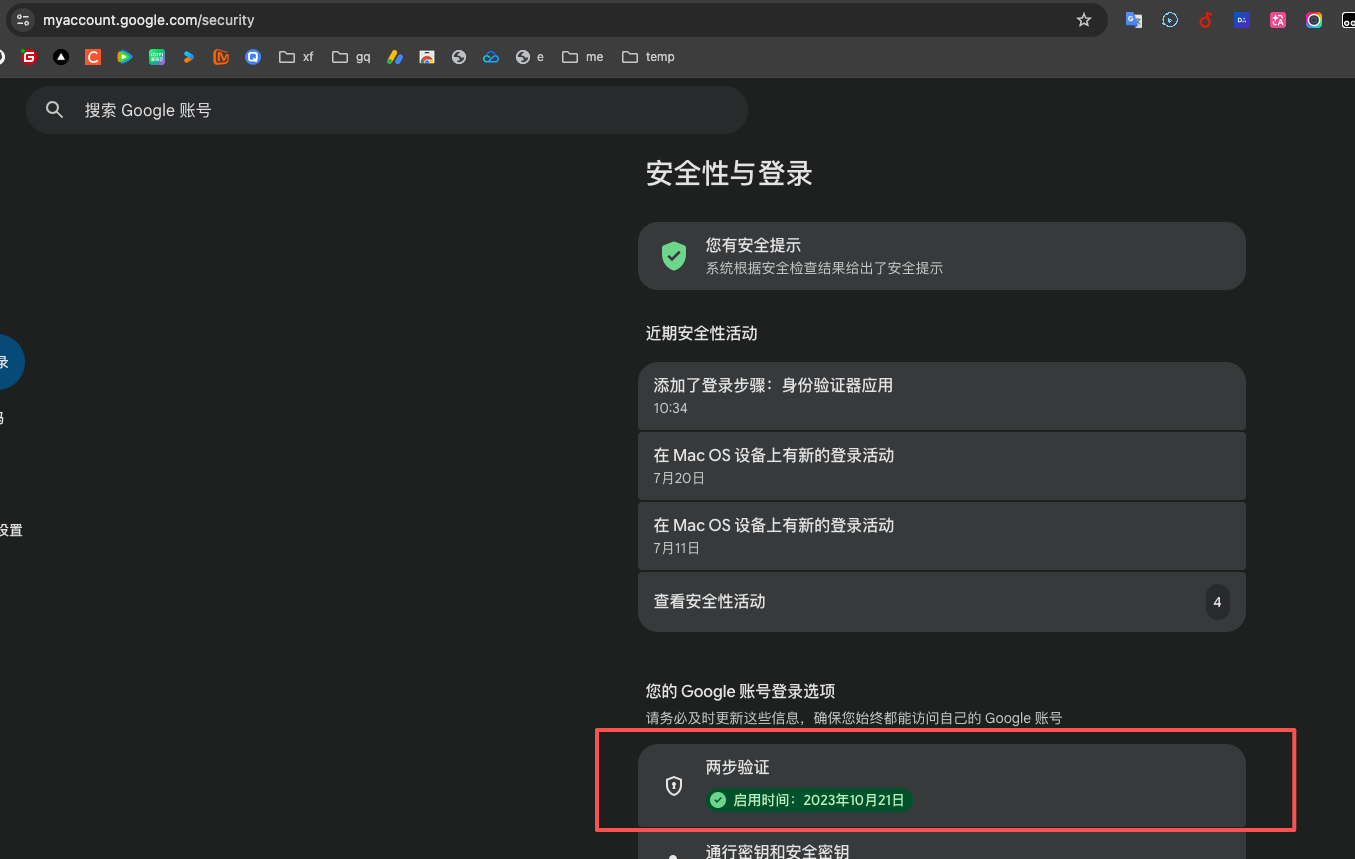
Task: Click the blue DA extension icon
Action: [x=1242, y=20]
